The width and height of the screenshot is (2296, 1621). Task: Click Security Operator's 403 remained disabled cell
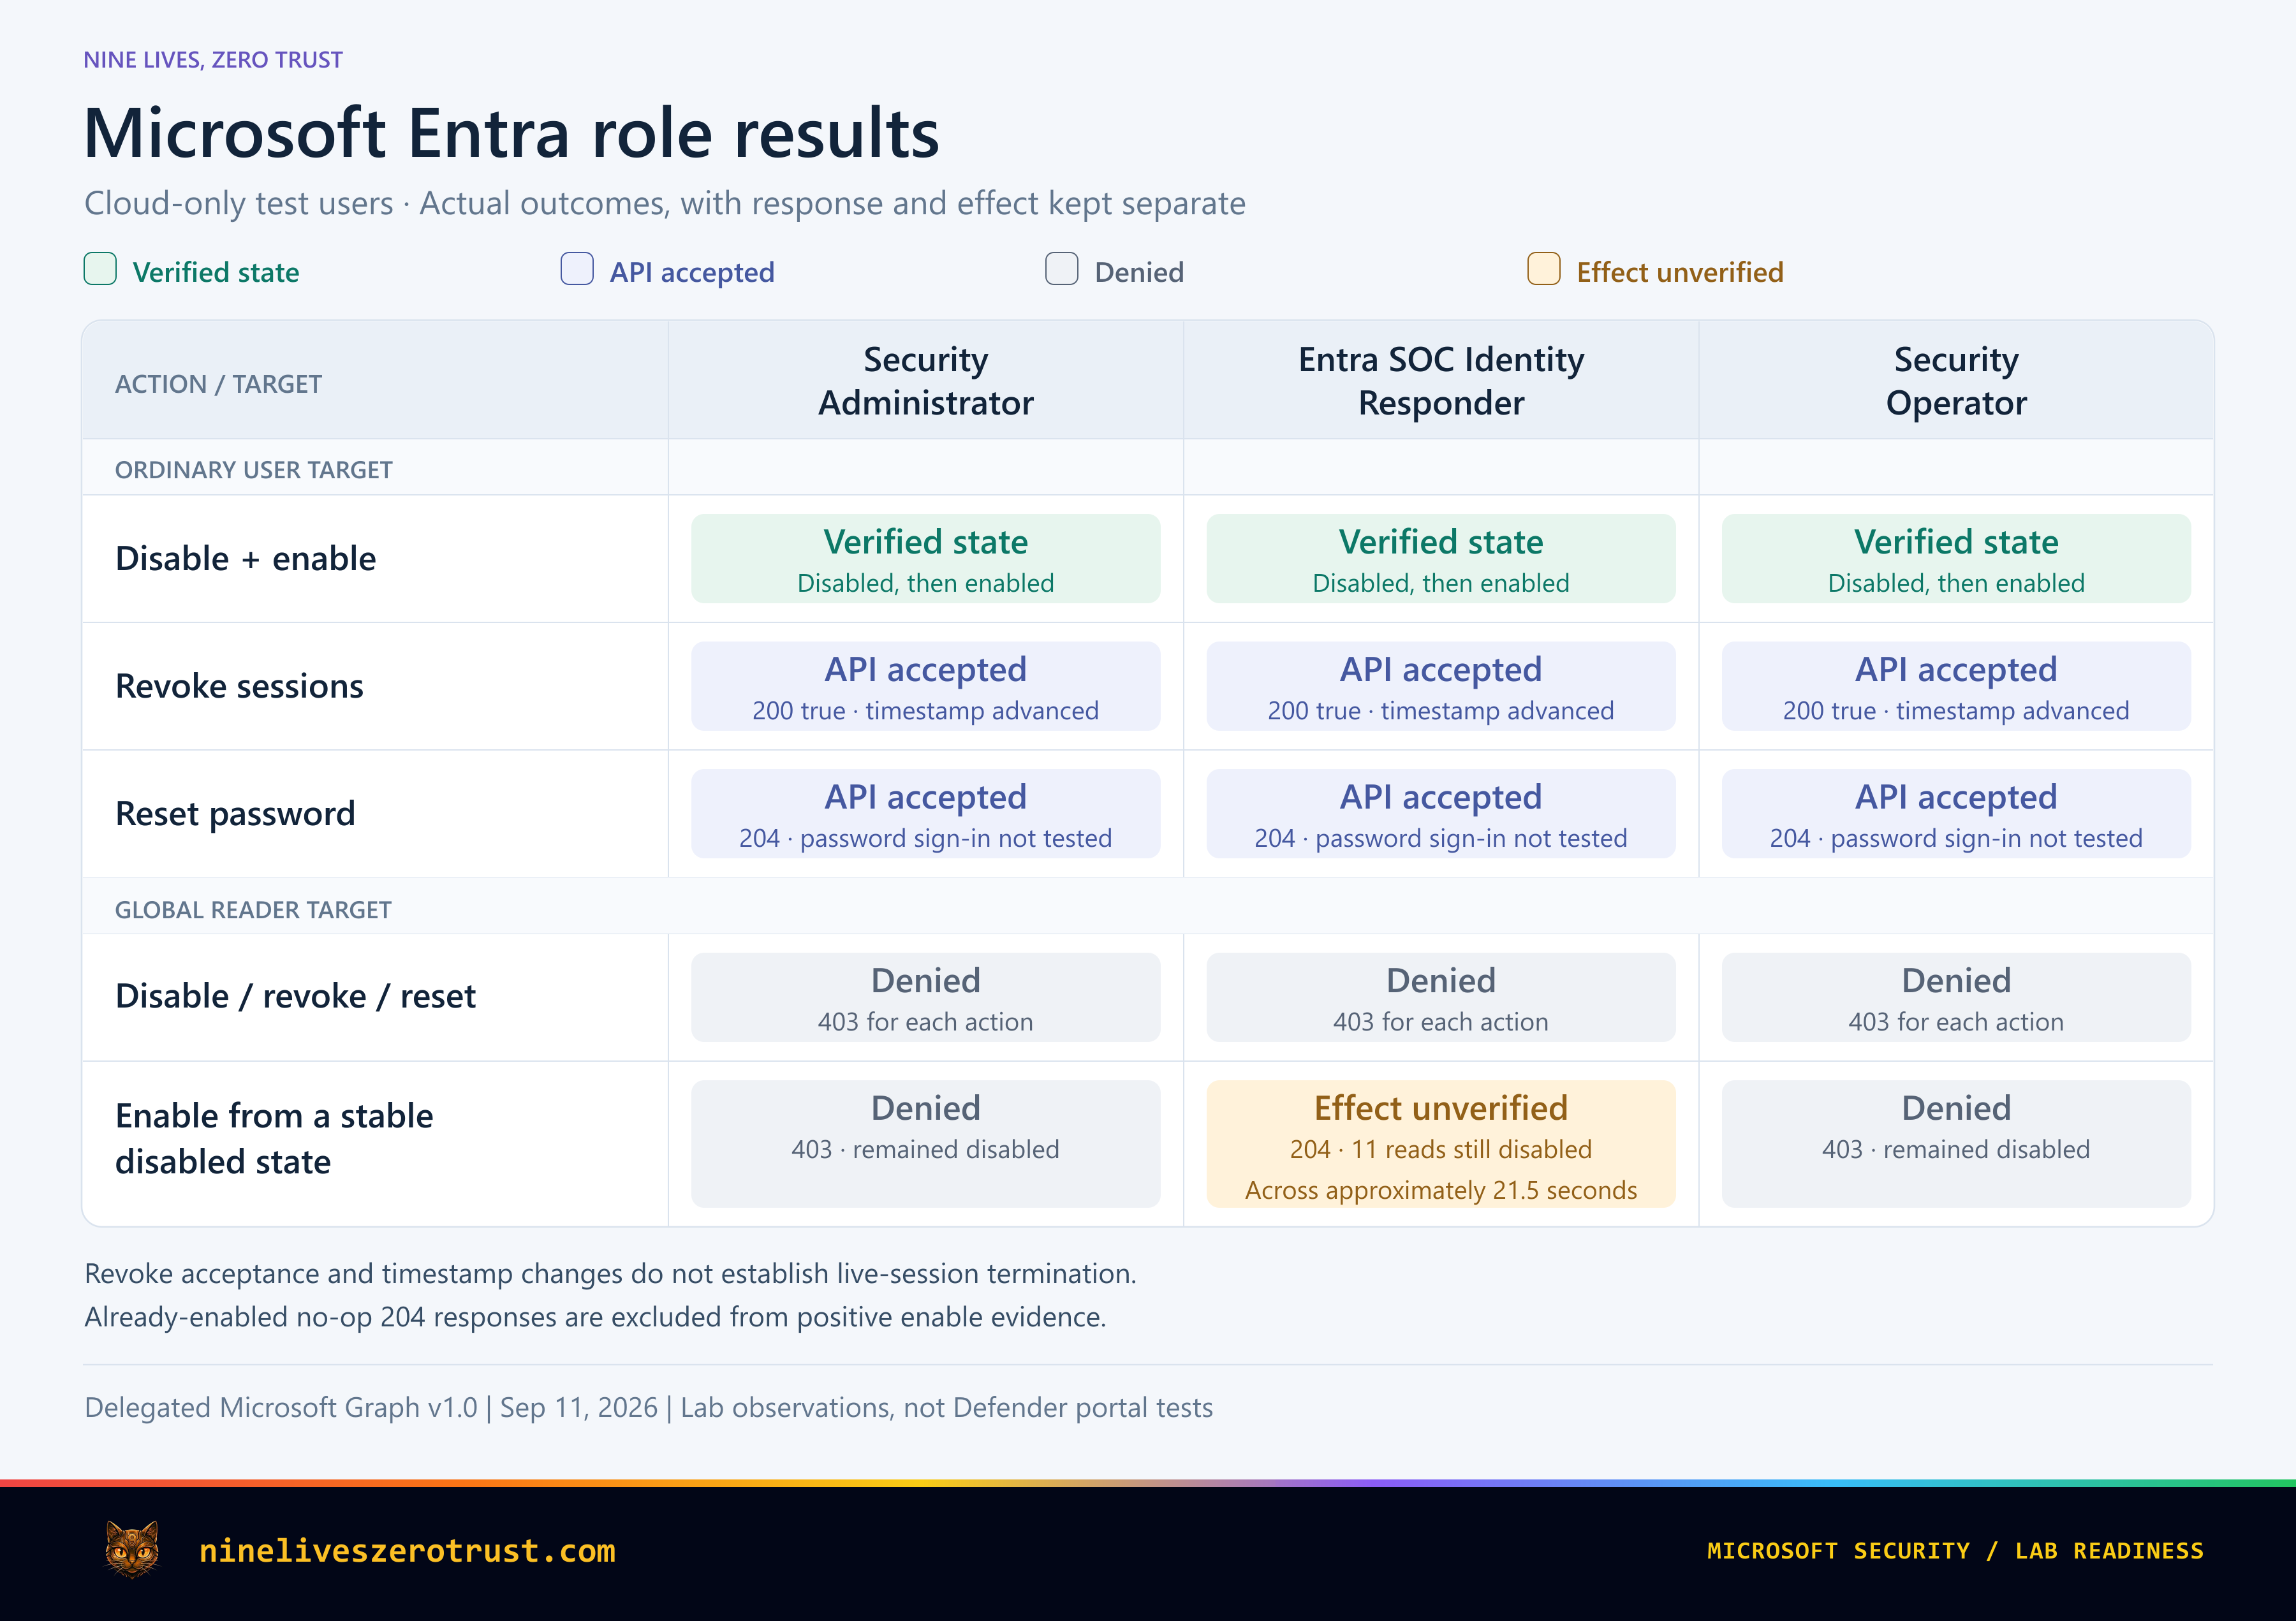1956,1144
